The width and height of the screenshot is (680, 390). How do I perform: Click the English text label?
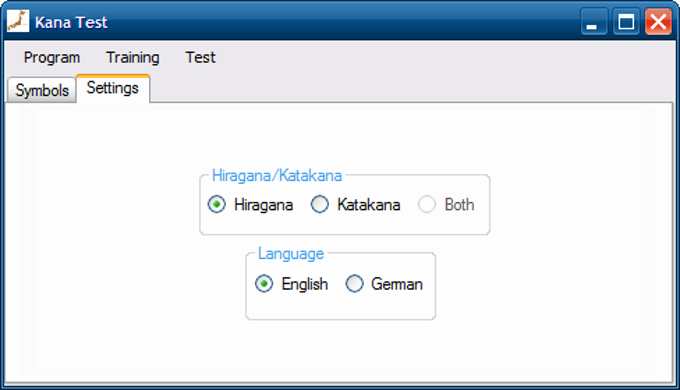(304, 285)
